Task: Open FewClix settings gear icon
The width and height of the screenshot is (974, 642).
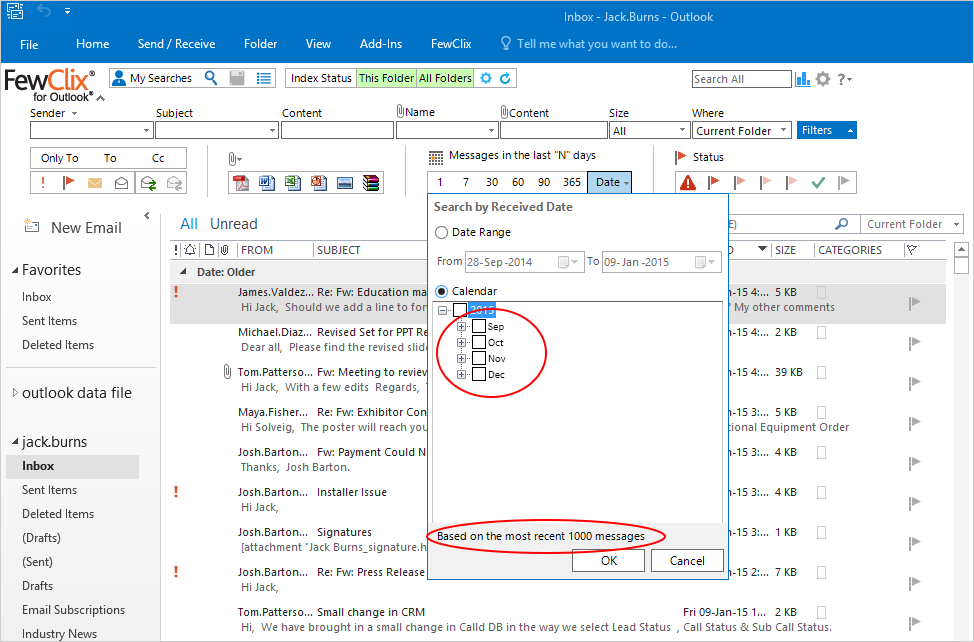Action: click(x=823, y=79)
